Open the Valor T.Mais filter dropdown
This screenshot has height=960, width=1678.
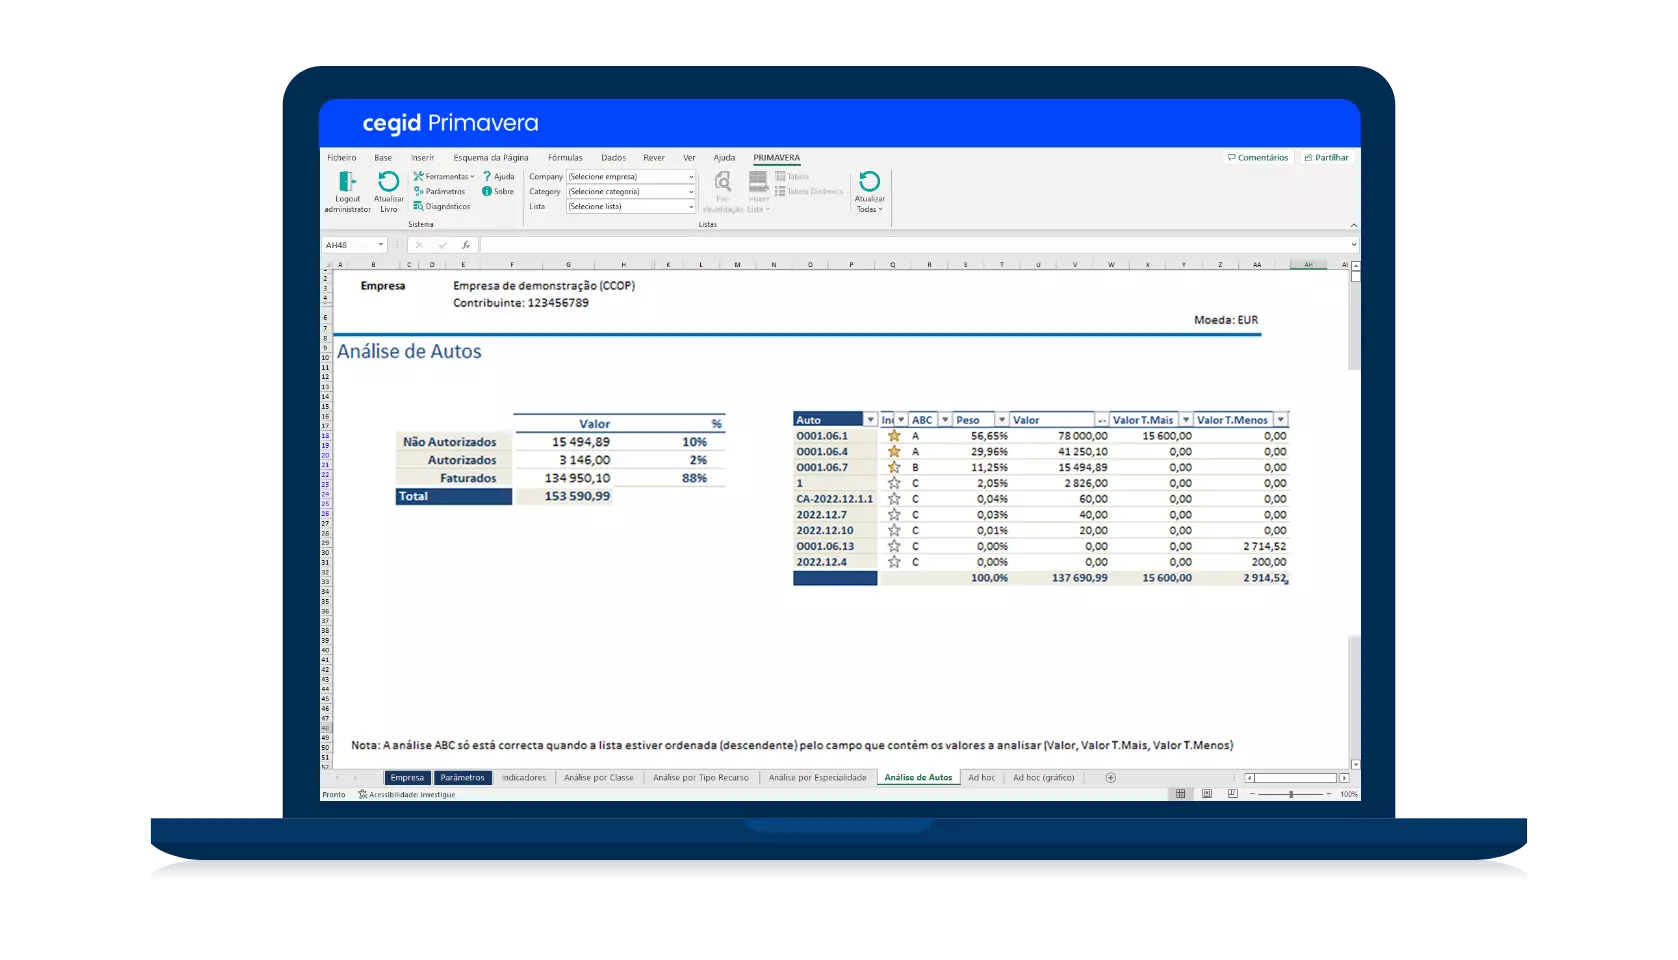[x=1186, y=420]
